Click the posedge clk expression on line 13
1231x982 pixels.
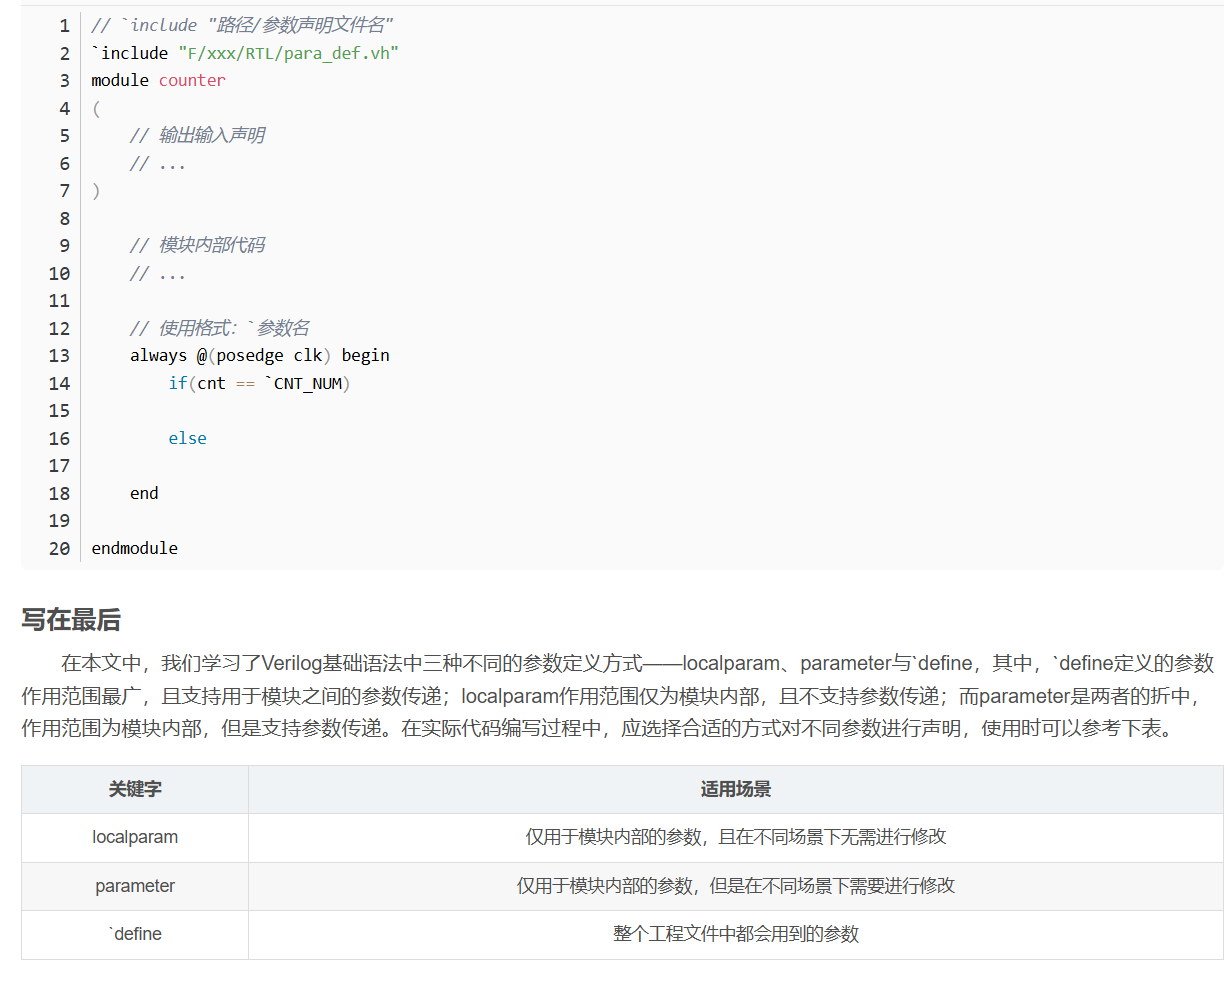pos(271,355)
